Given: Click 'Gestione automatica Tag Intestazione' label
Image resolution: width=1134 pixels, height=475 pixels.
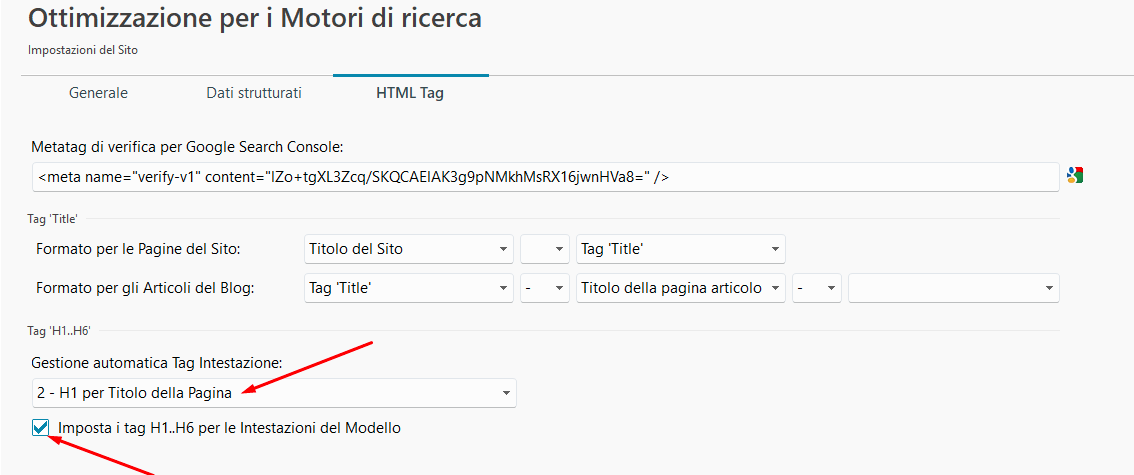Looking at the screenshot, I should [x=157, y=362].
